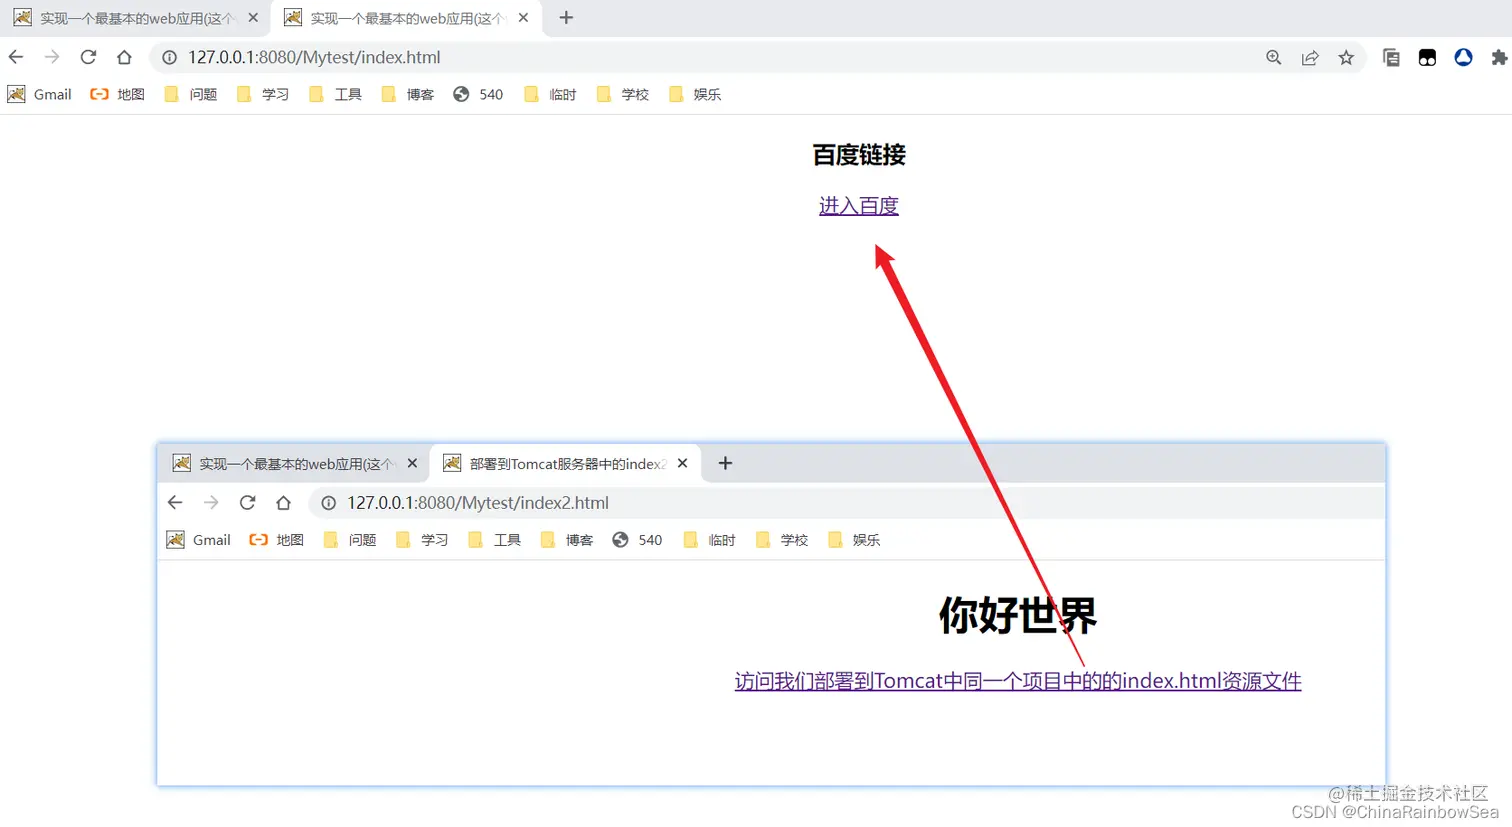The image size is (1512, 827).
Task: Navigate back to the previous page
Action: pyautogui.click(x=15, y=57)
